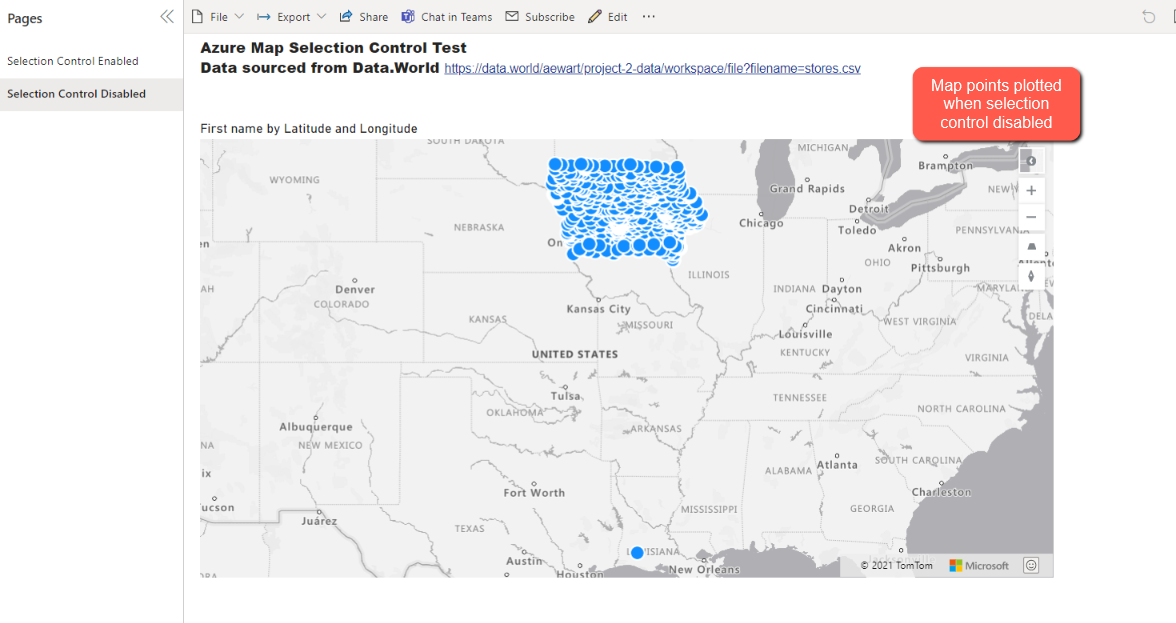1176x623 pixels.
Task: Zoom in on the map
Action: pyautogui.click(x=1031, y=190)
